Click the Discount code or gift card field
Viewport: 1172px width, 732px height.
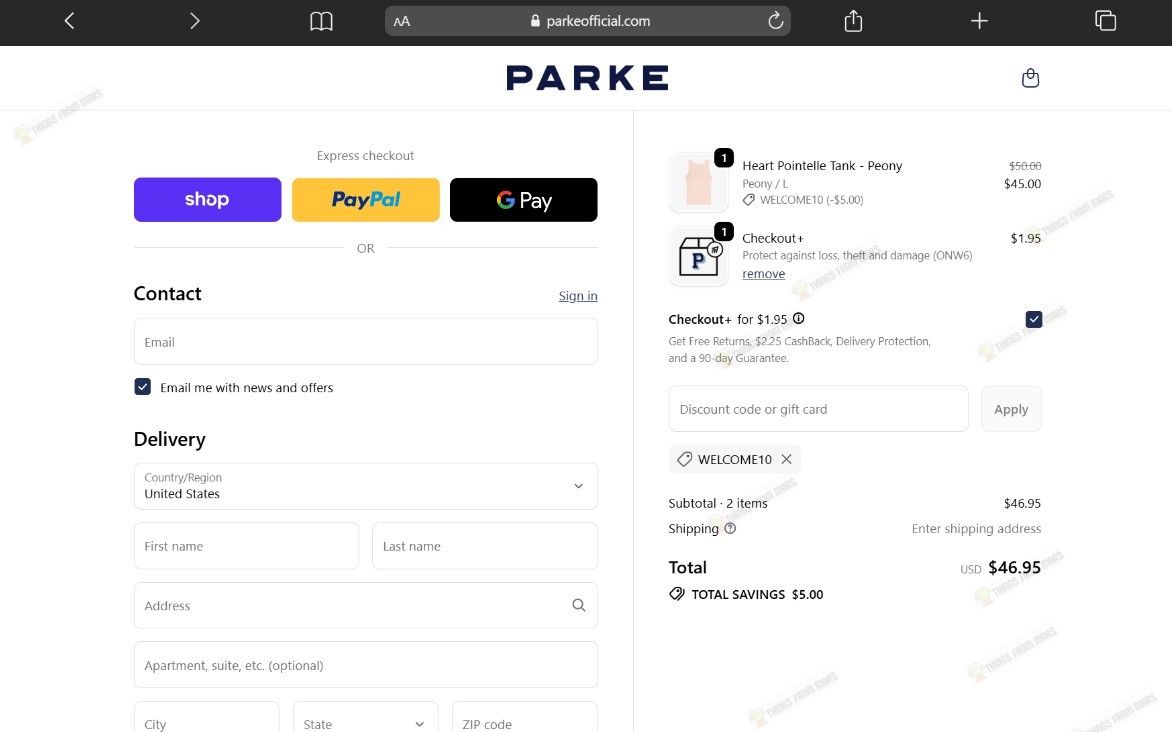(818, 409)
